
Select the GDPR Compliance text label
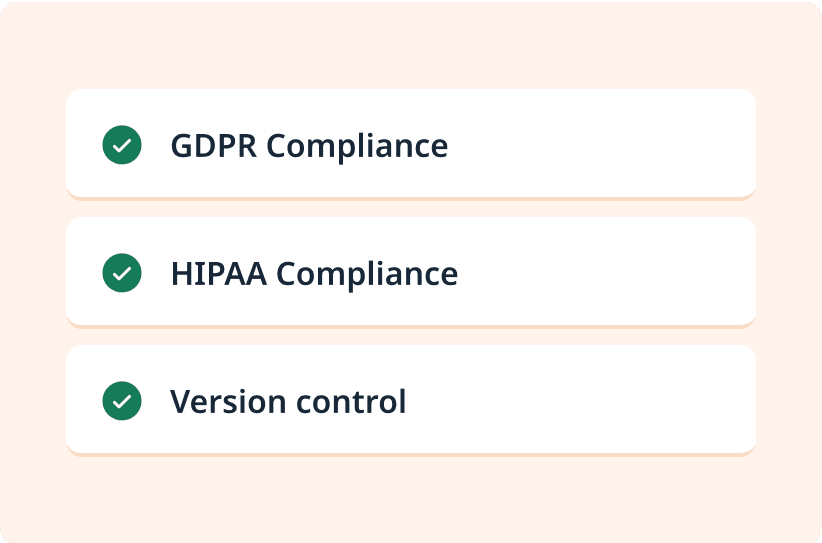click(x=309, y=146)
